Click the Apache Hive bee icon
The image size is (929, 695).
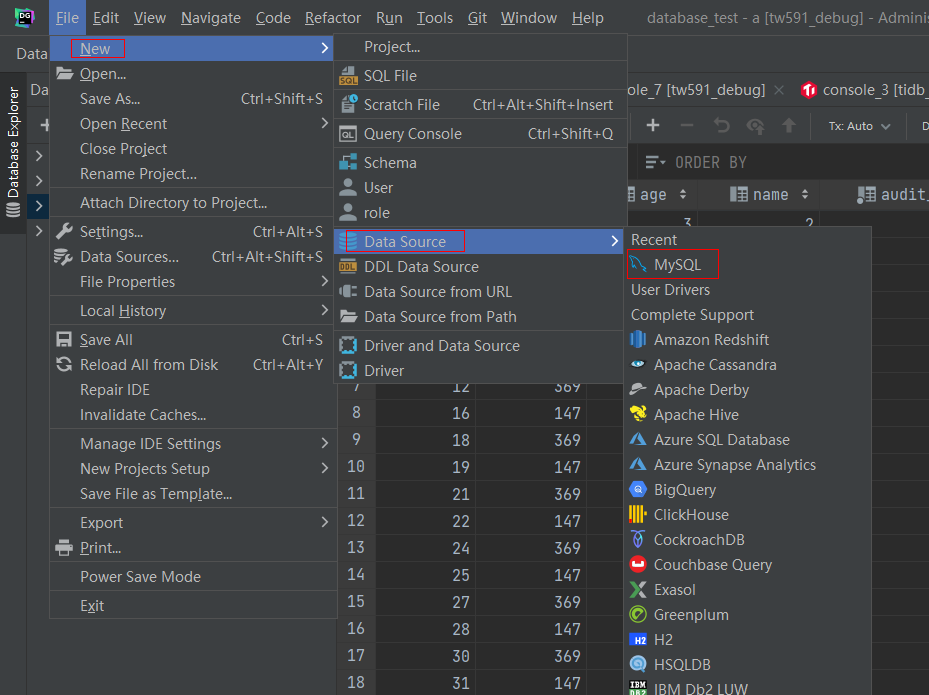[638, 414]
